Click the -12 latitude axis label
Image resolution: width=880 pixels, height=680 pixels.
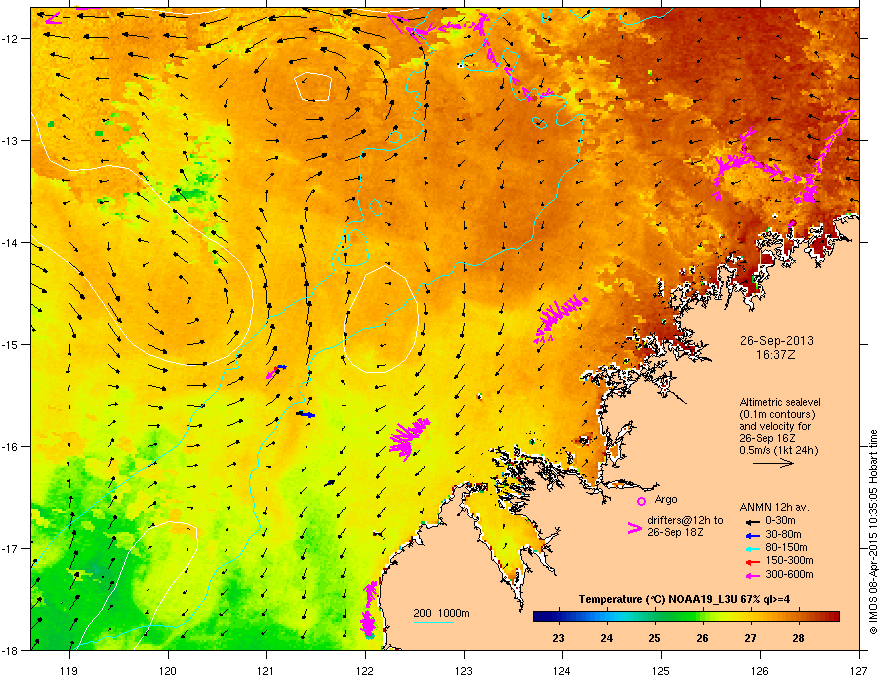9,39
